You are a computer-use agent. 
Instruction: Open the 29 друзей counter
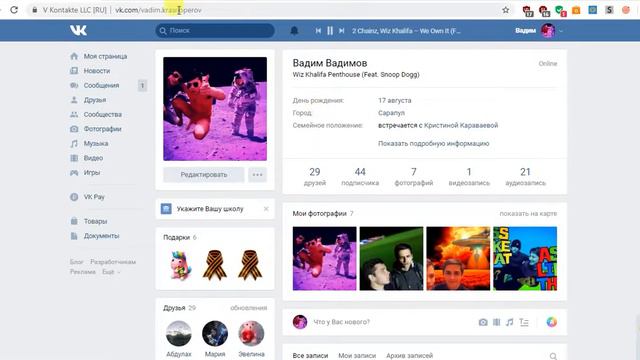pos(315,176)
